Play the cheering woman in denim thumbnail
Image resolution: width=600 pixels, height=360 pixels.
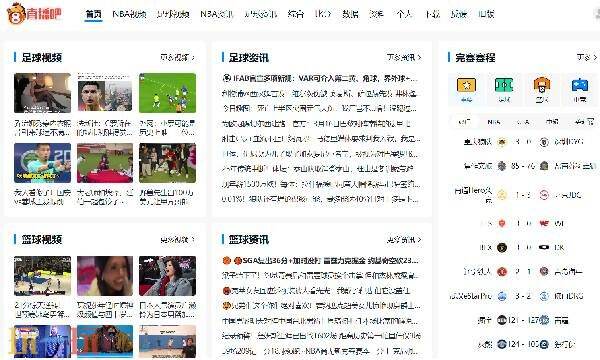click(x=167, y=276)
